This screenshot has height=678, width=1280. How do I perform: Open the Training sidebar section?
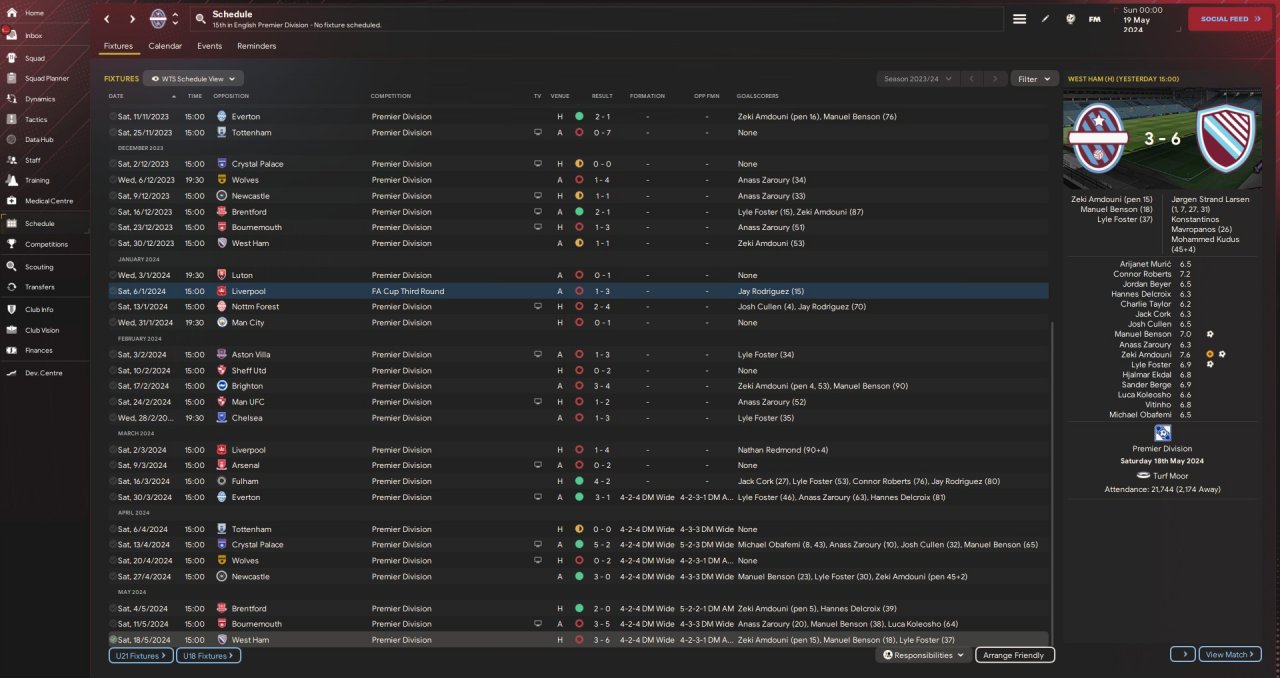[44, 180]
